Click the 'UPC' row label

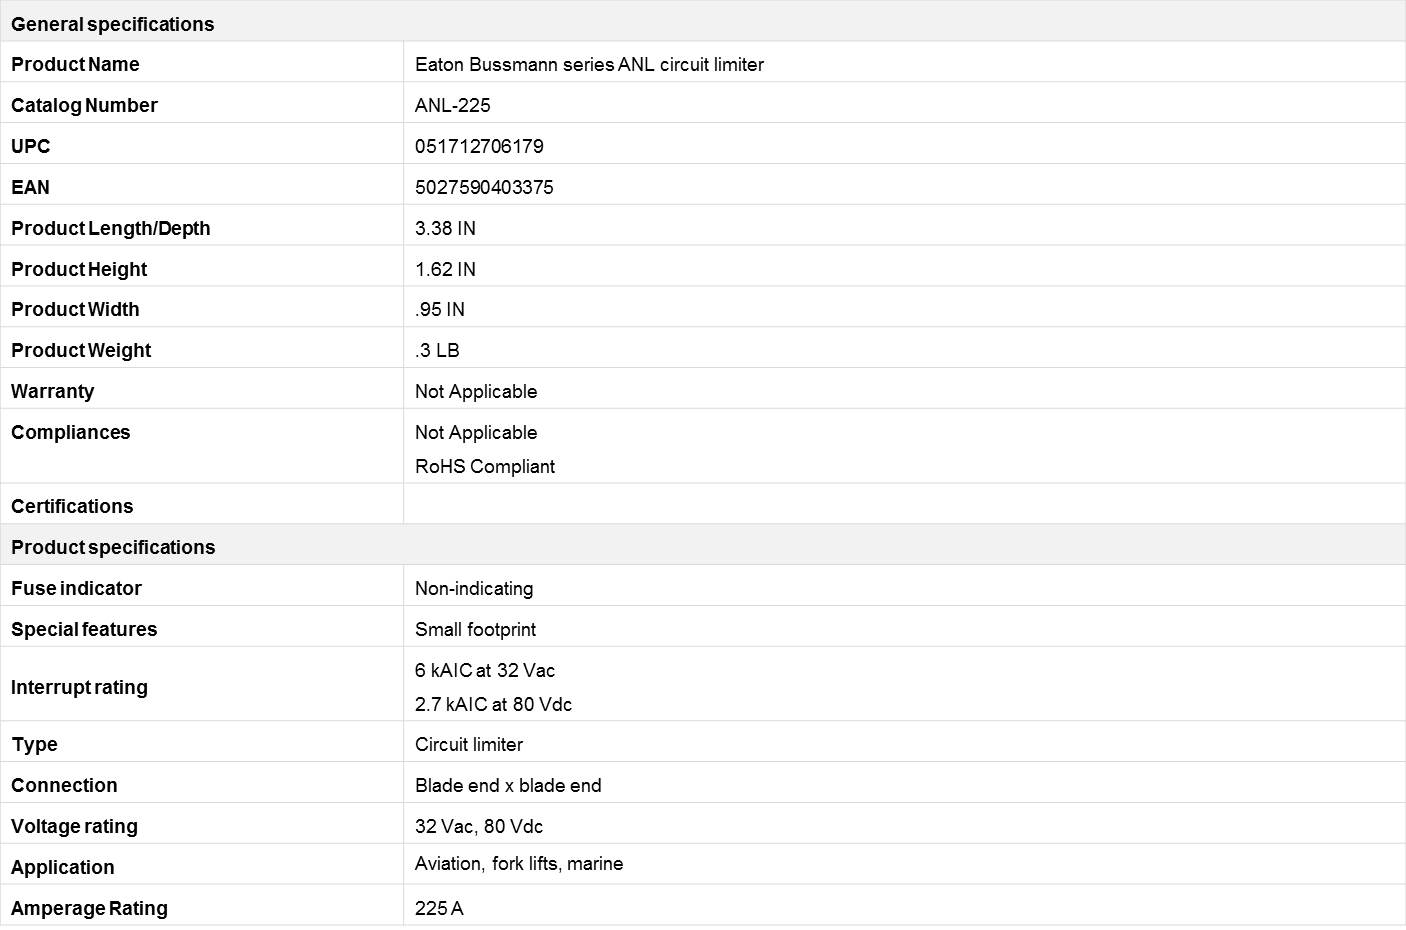[x=30, y=146]
